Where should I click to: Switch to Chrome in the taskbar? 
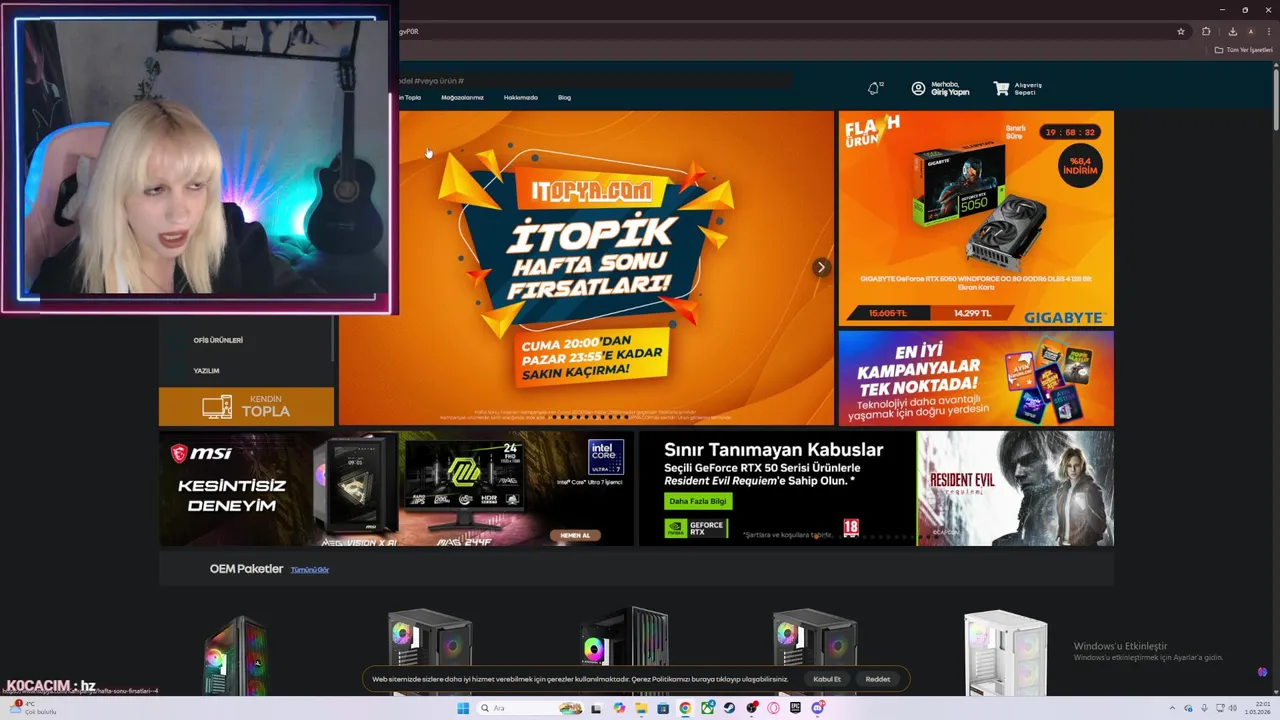point(685,708)
